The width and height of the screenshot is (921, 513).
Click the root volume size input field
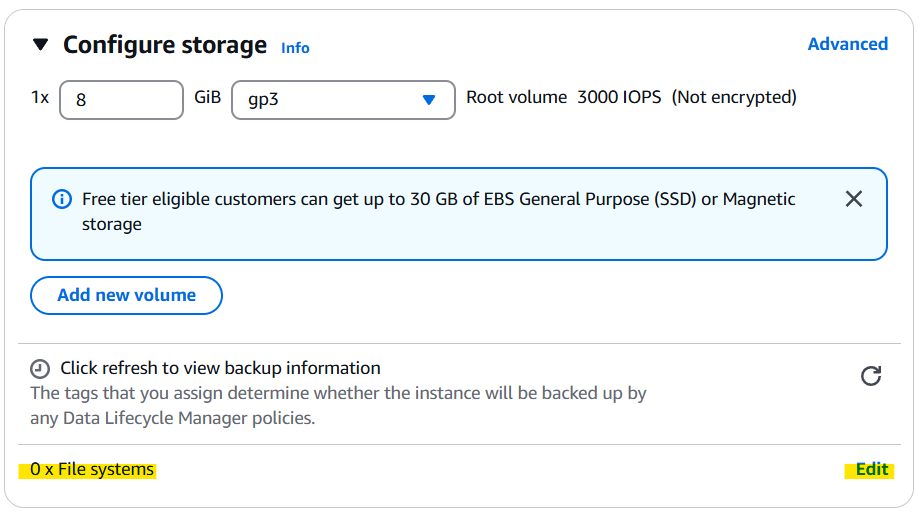click(121, 100)
